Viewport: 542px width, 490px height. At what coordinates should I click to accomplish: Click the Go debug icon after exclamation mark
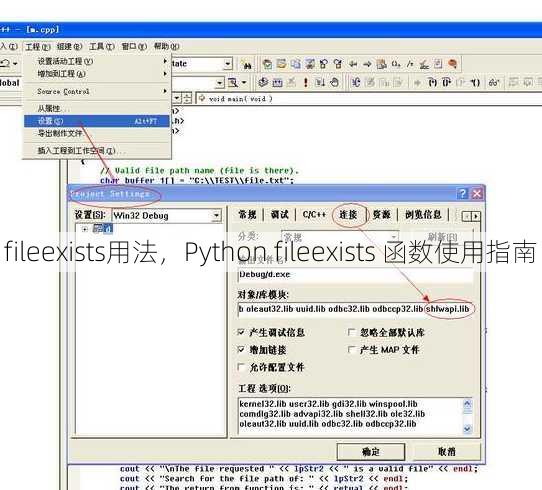[320, 82]
